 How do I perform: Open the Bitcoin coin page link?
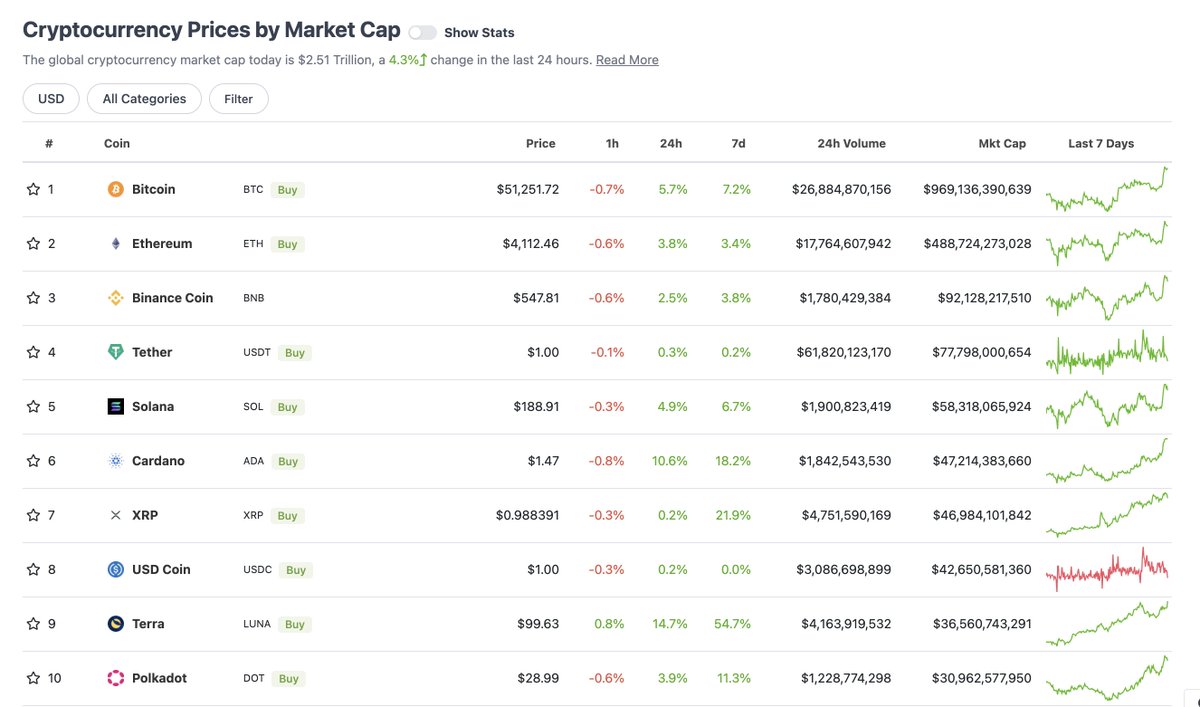pos(154,189)
